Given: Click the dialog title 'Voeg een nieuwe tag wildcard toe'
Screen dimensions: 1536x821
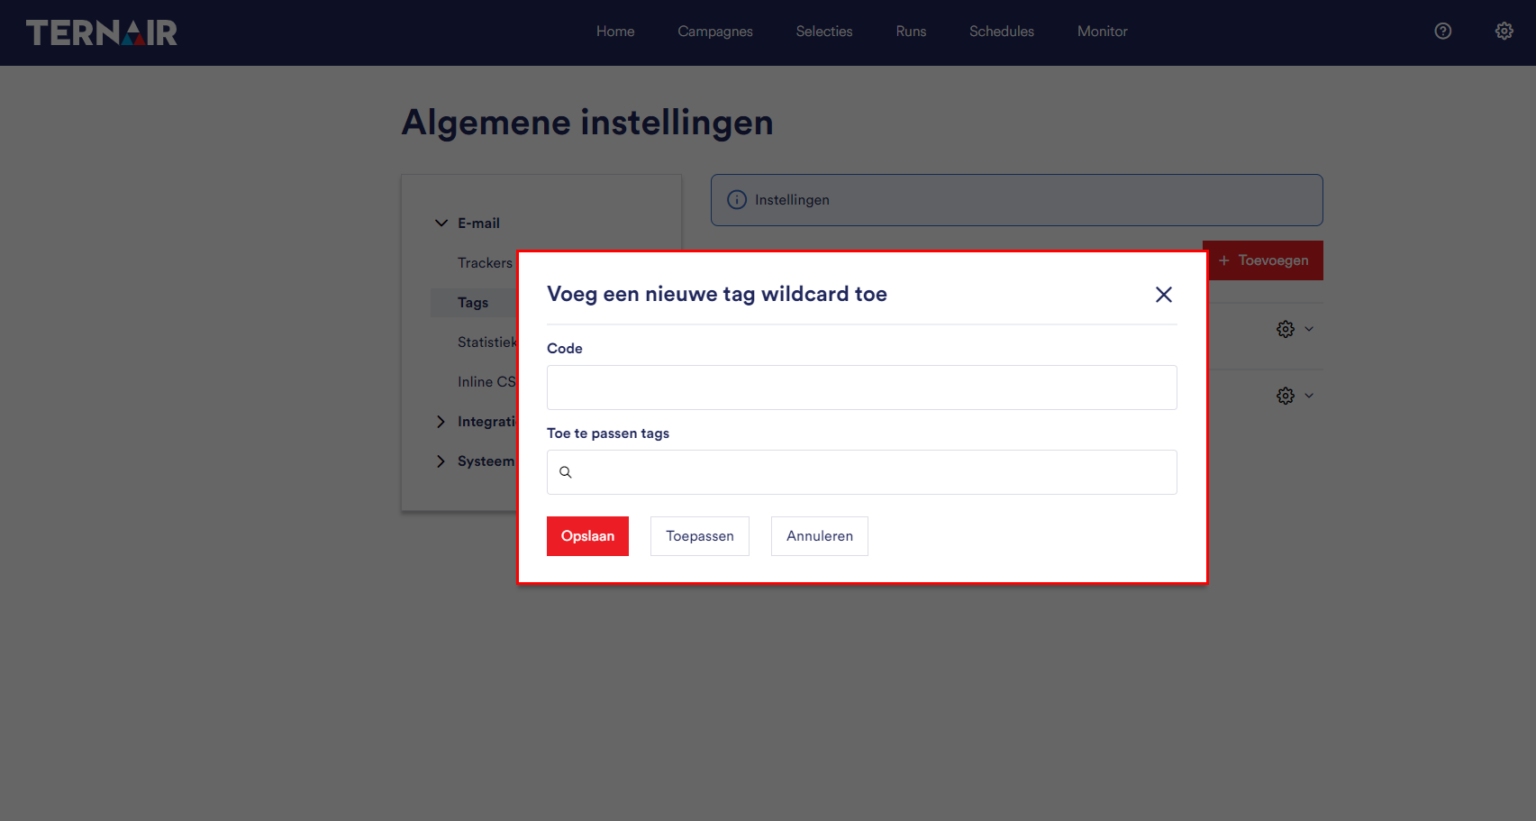Looking at the screenshot, I should (717, 294).
